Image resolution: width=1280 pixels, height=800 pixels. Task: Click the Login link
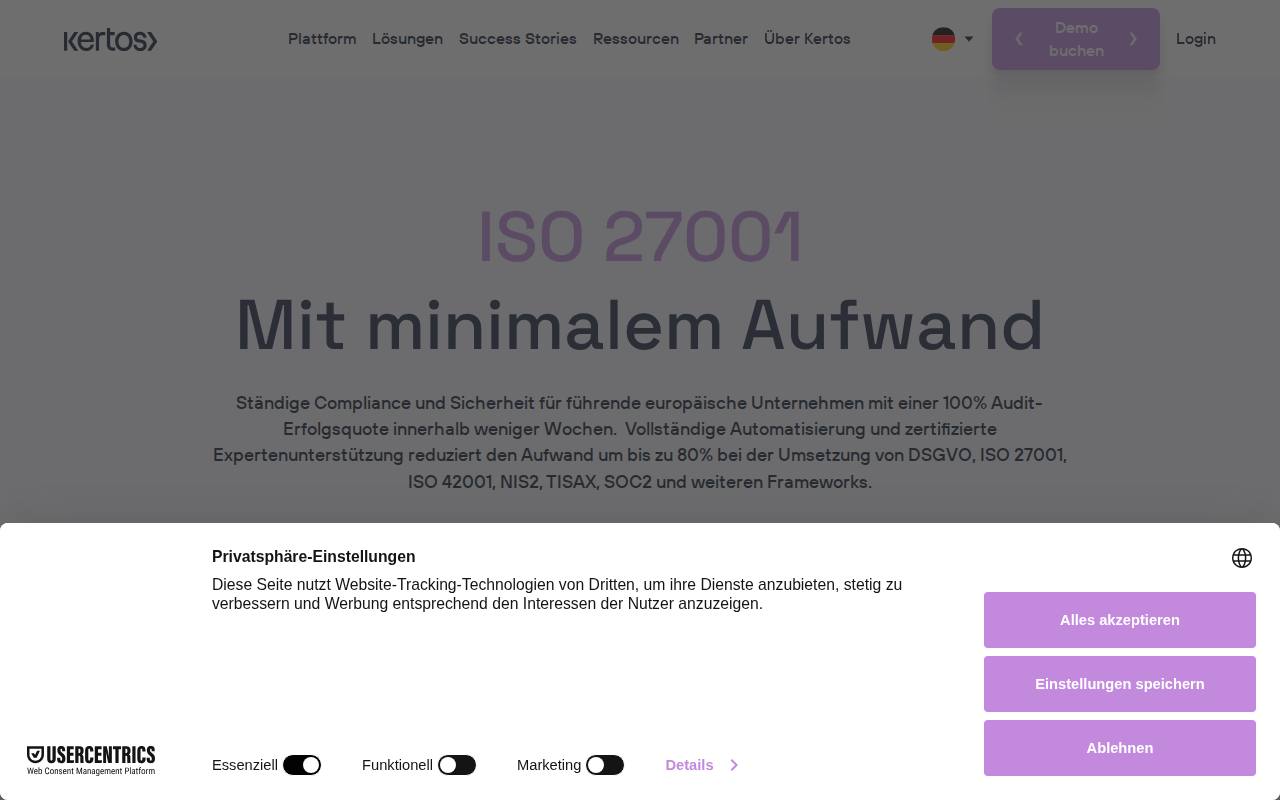coord(1196,39)
